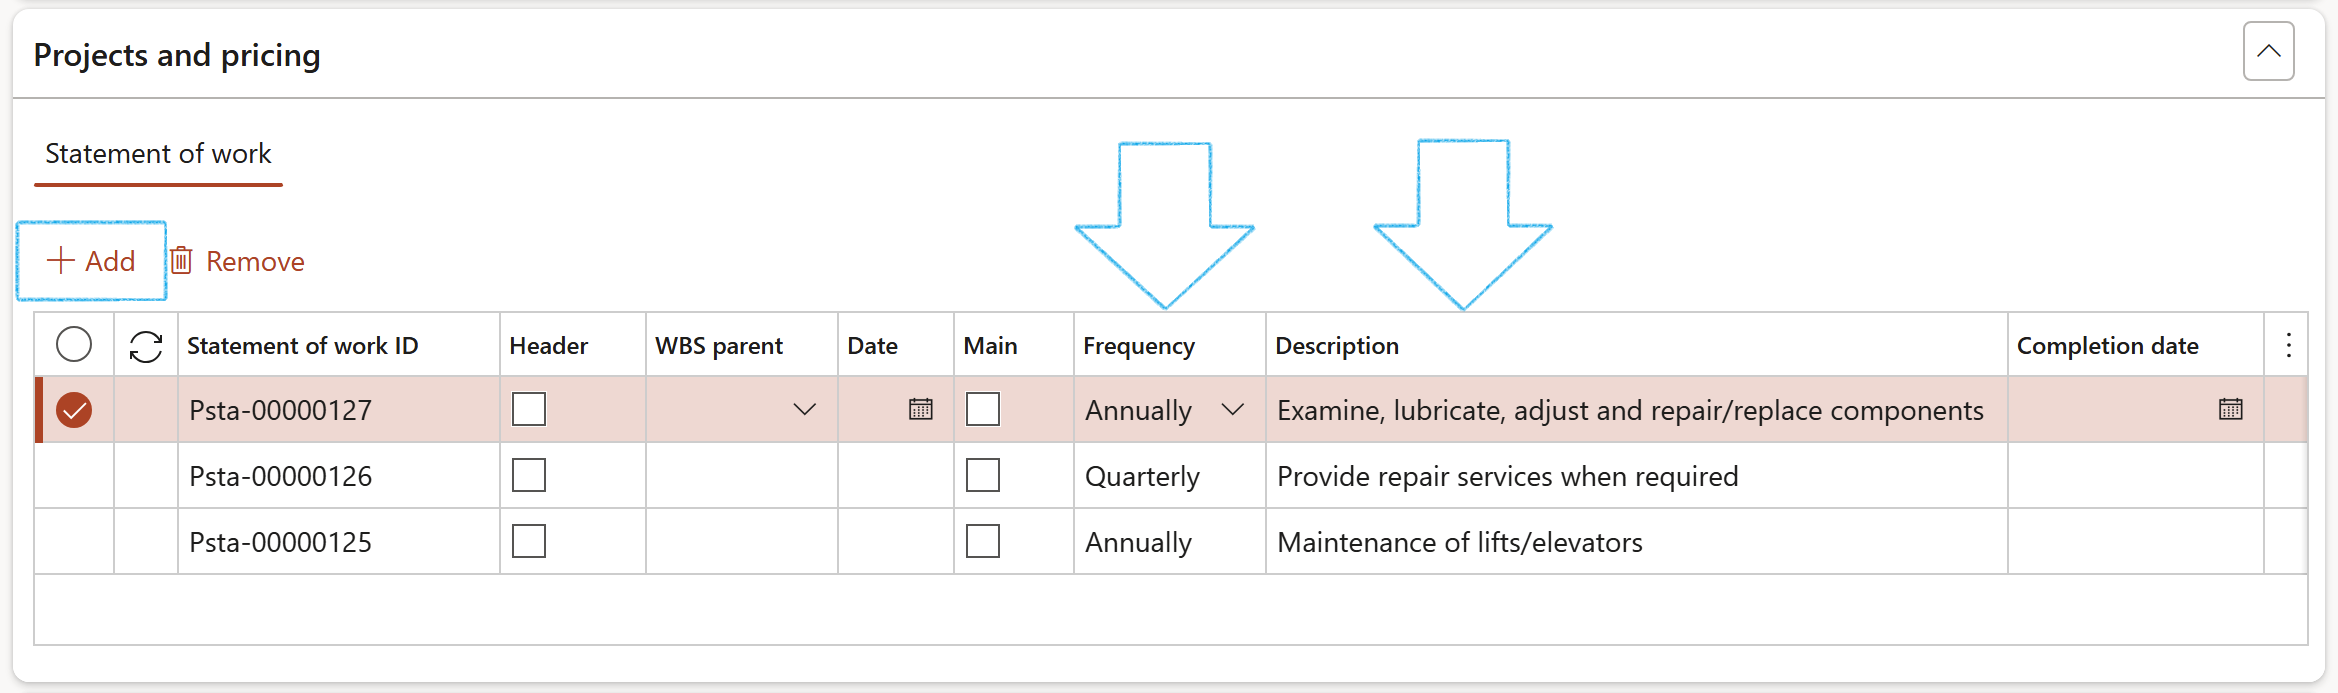Open the Completion date calendar icon

(x=2230, y=409)
